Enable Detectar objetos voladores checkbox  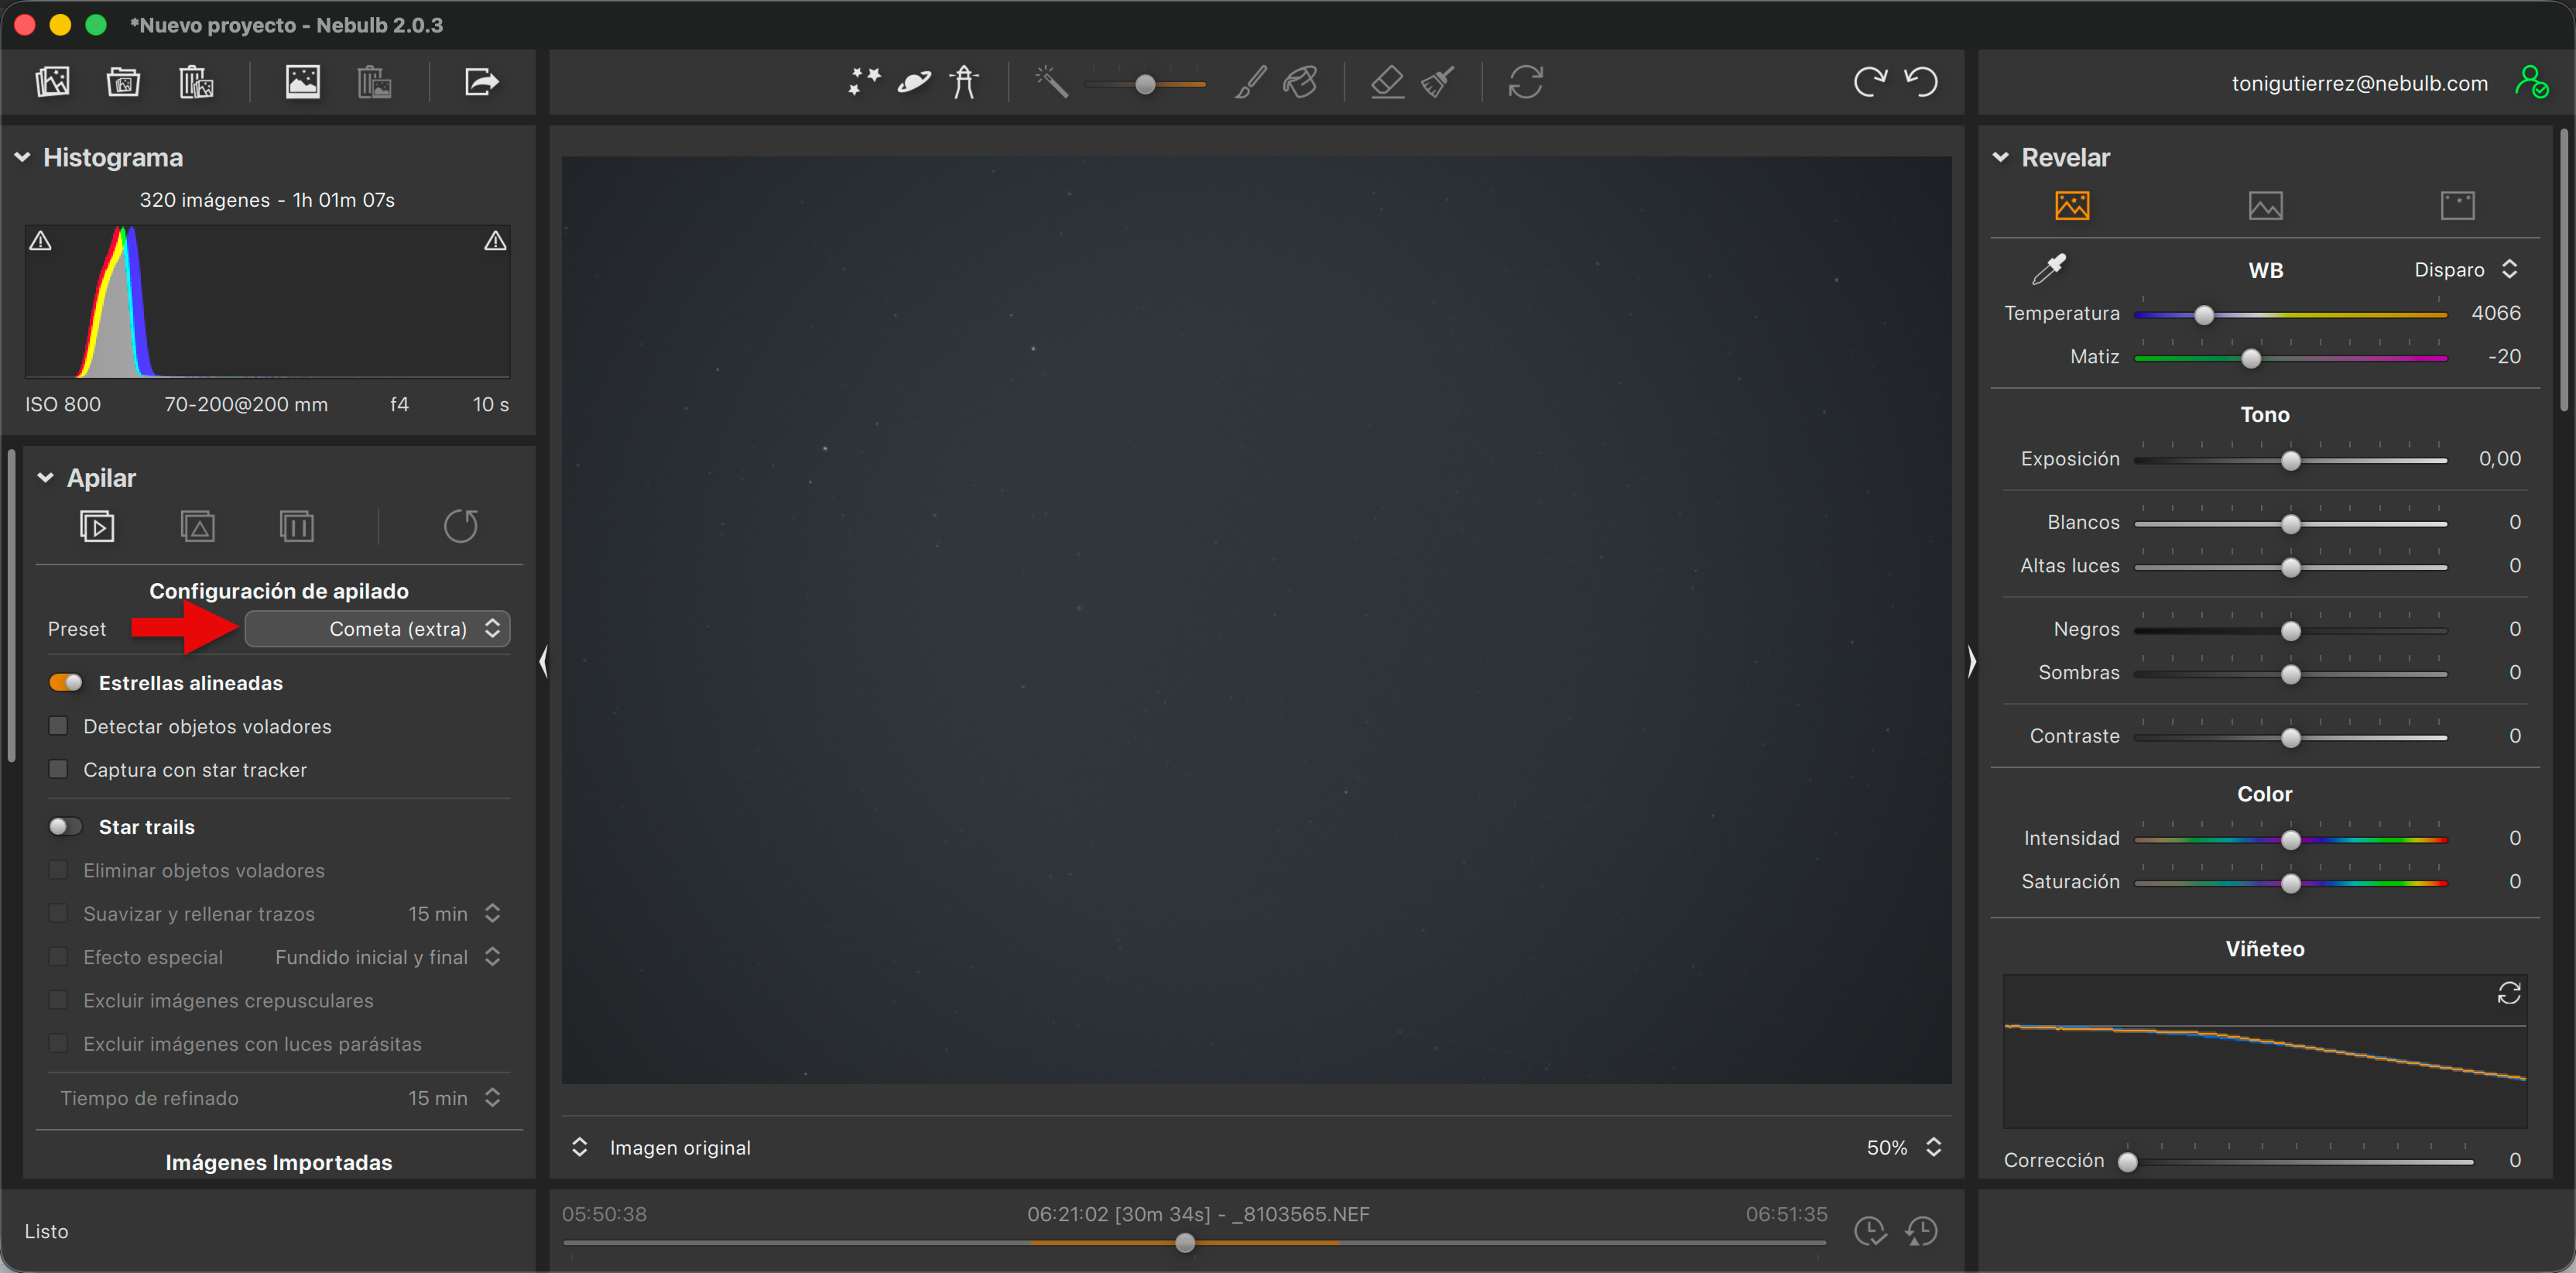click(x=58, y=726)
